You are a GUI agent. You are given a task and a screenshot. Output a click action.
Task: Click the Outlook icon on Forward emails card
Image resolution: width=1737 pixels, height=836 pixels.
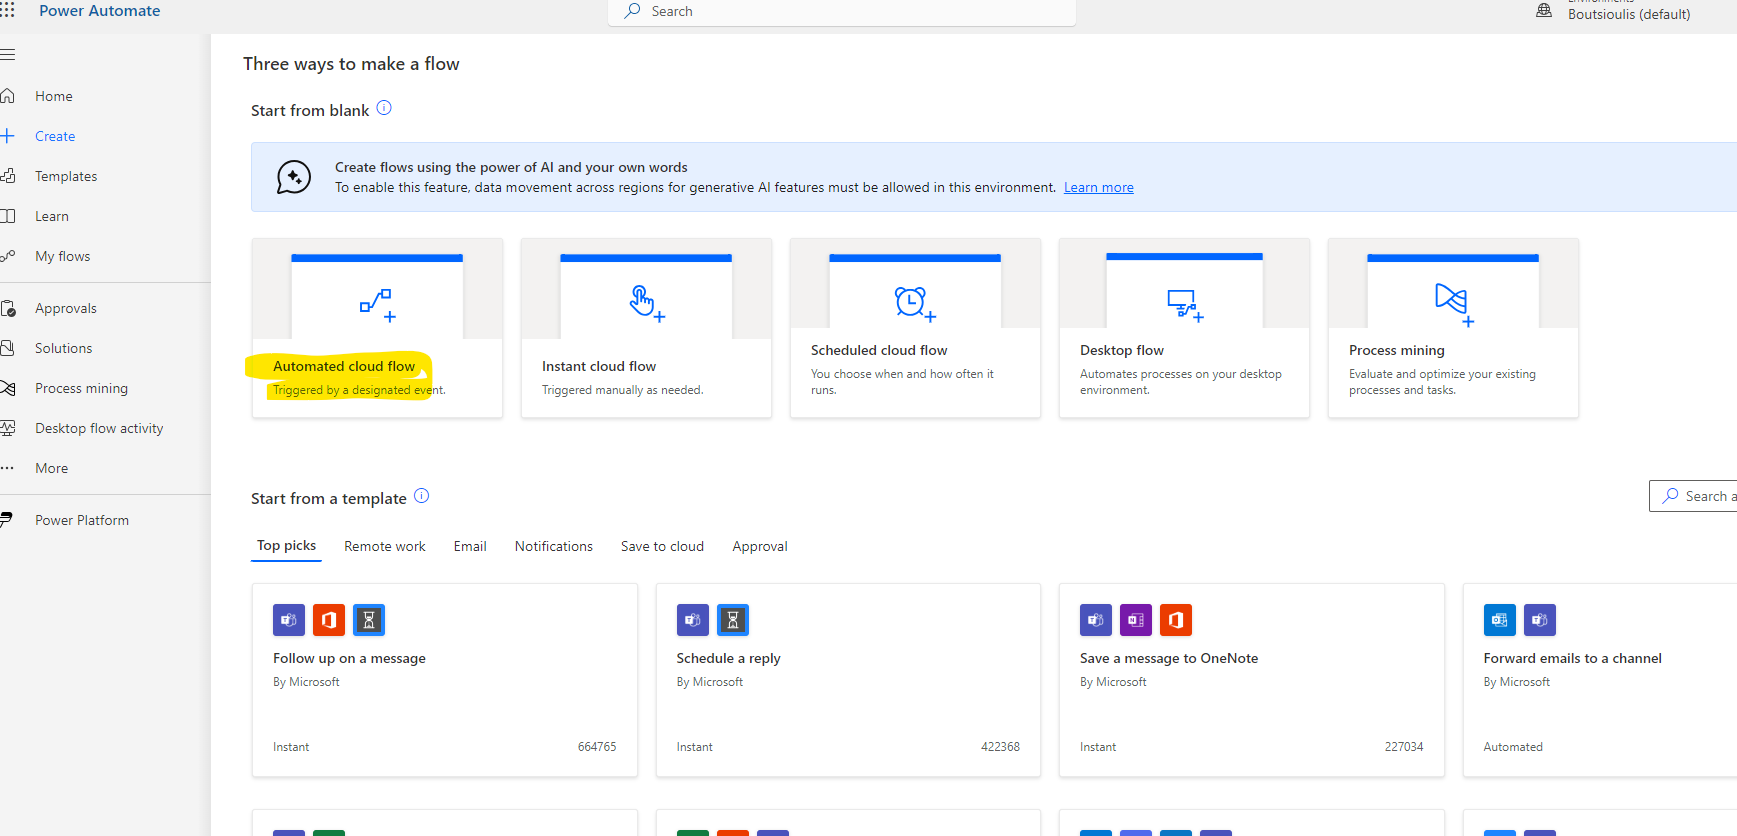[1500, 620]
